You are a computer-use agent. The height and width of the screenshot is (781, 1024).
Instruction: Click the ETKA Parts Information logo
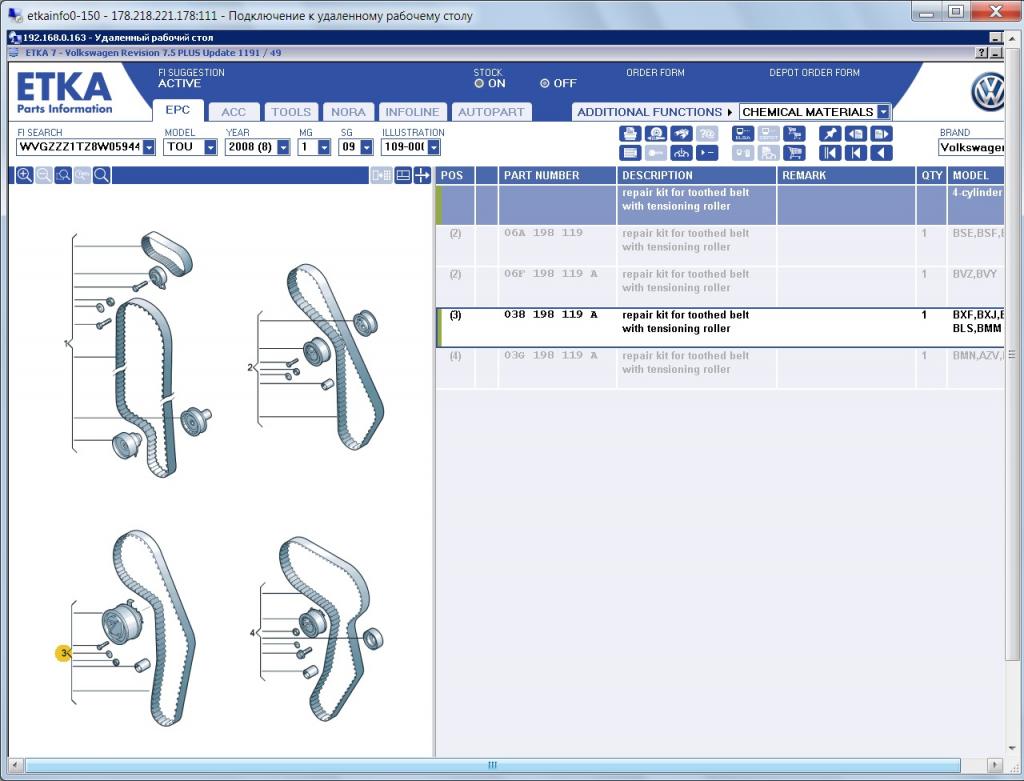[x=64, y=92]
